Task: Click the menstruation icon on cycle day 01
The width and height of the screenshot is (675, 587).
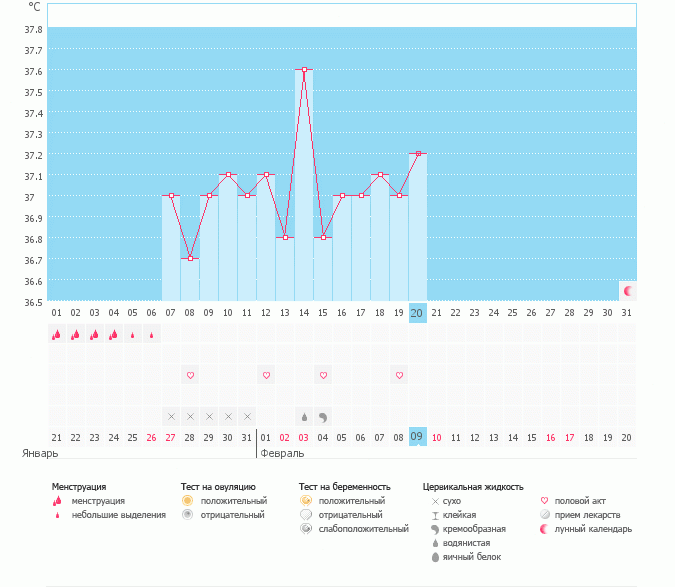Action: (57, 335)
